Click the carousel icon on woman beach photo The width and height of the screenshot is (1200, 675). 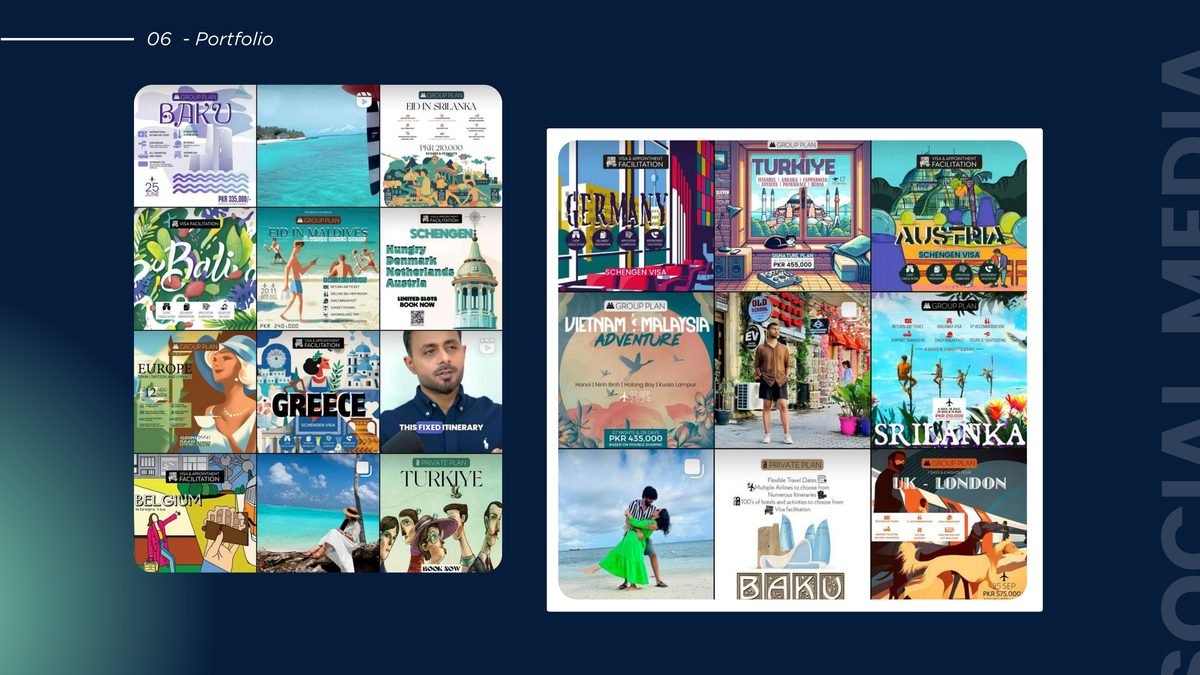365,468
